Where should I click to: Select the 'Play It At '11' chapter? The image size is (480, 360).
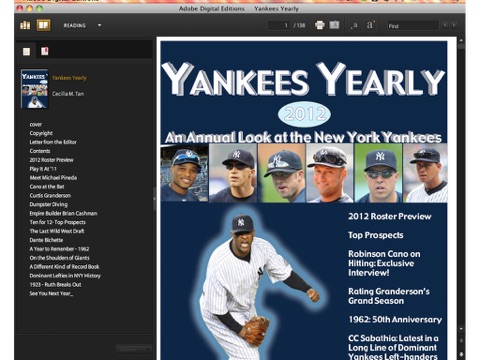[x=43, y=169]
